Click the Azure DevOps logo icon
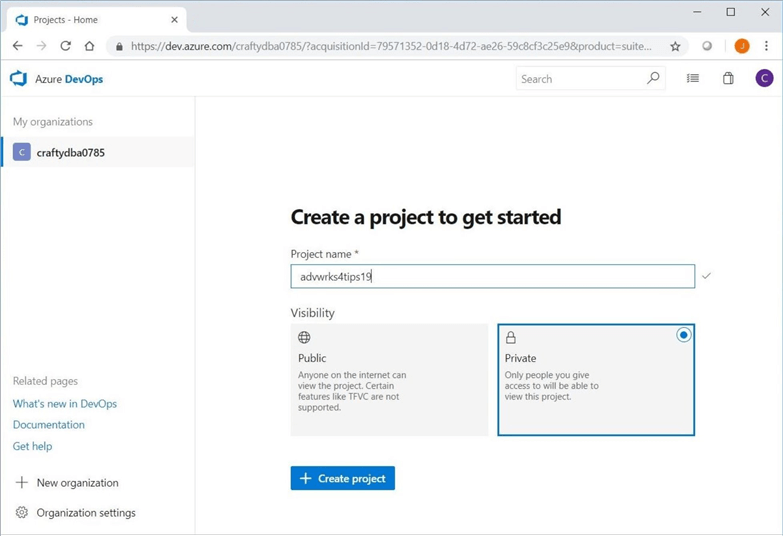 coord(18,79)
